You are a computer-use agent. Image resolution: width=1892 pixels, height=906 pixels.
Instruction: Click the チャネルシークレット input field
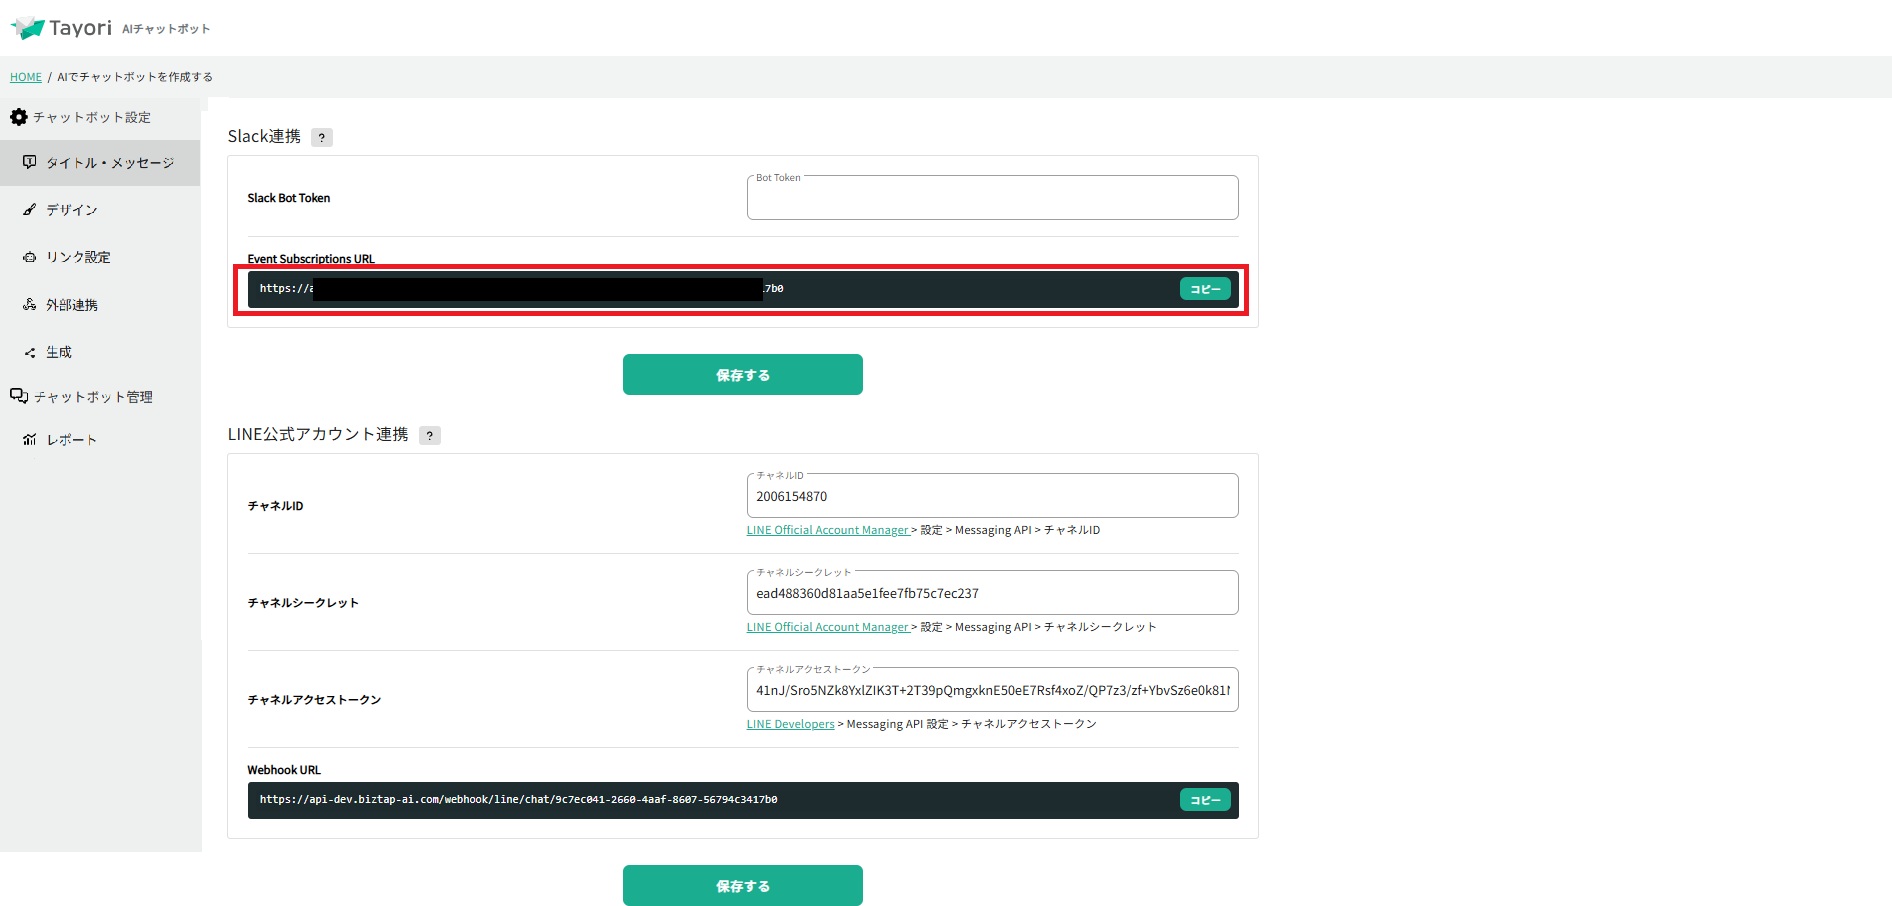[992, 593]
